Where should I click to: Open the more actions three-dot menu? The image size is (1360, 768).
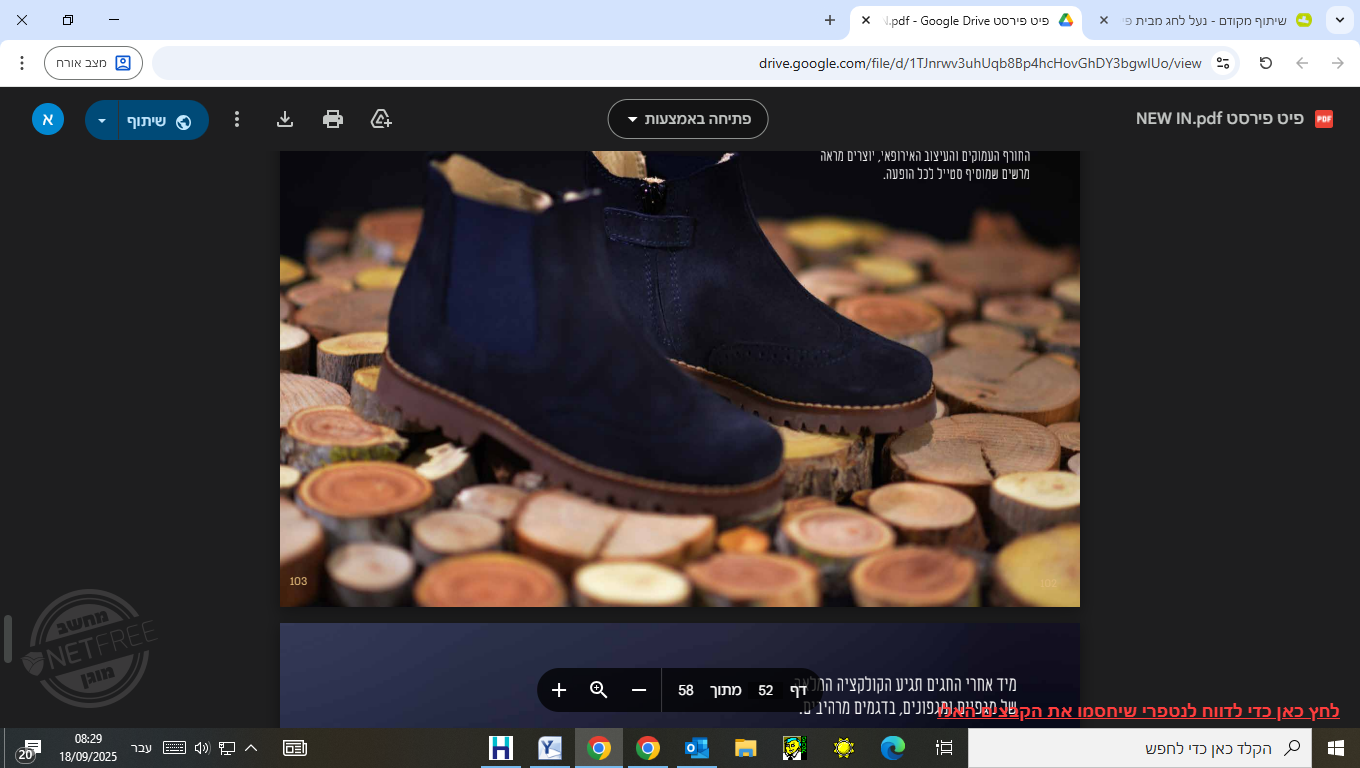[x=237, y=120]
